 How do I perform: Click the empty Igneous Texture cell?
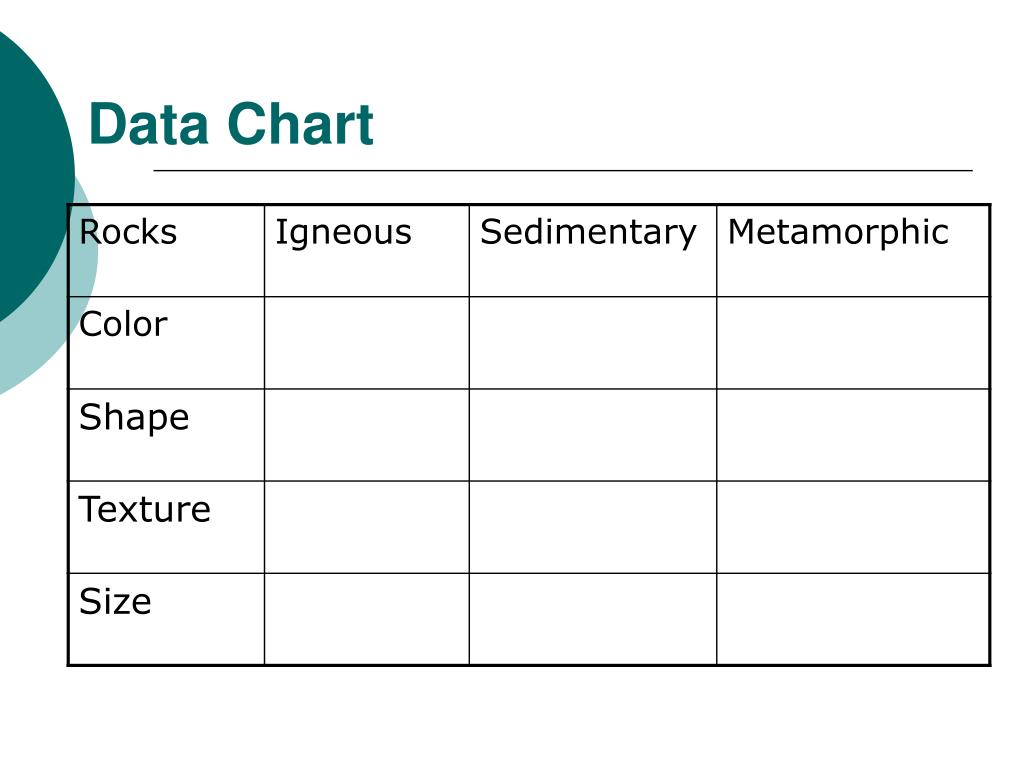367,527
